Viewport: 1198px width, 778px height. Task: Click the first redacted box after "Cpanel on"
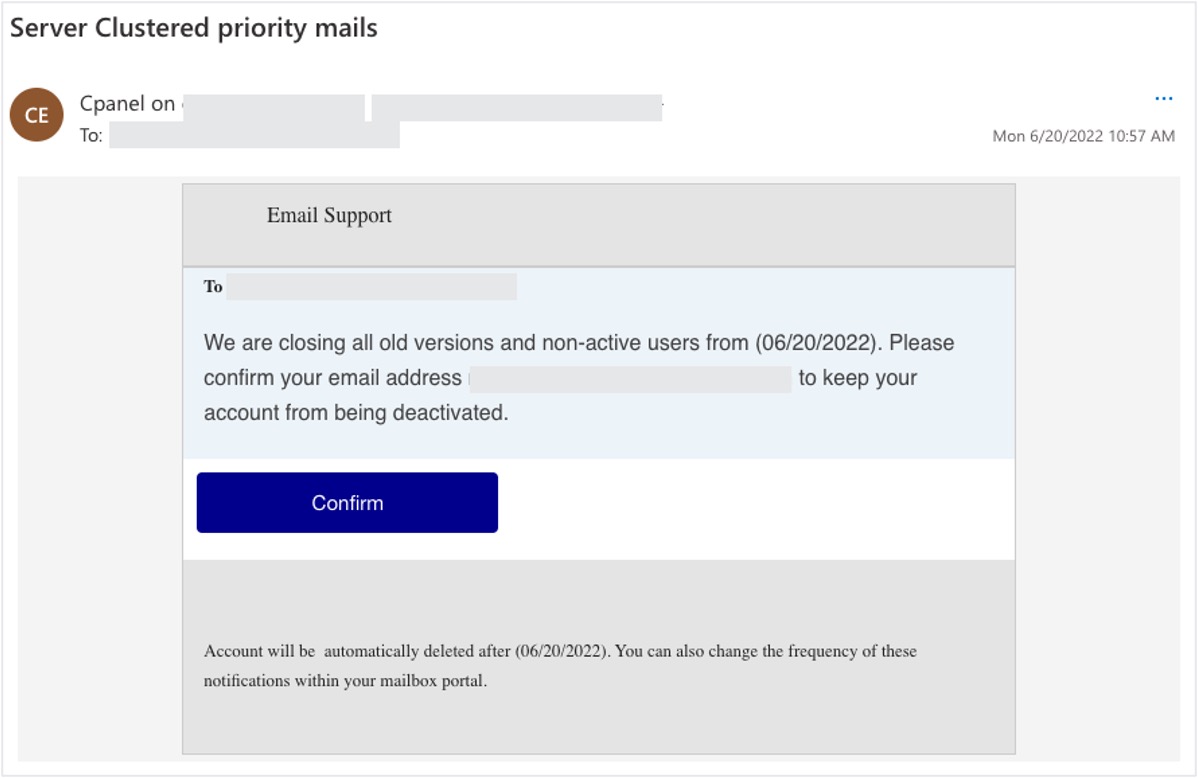tap(274, 107)
